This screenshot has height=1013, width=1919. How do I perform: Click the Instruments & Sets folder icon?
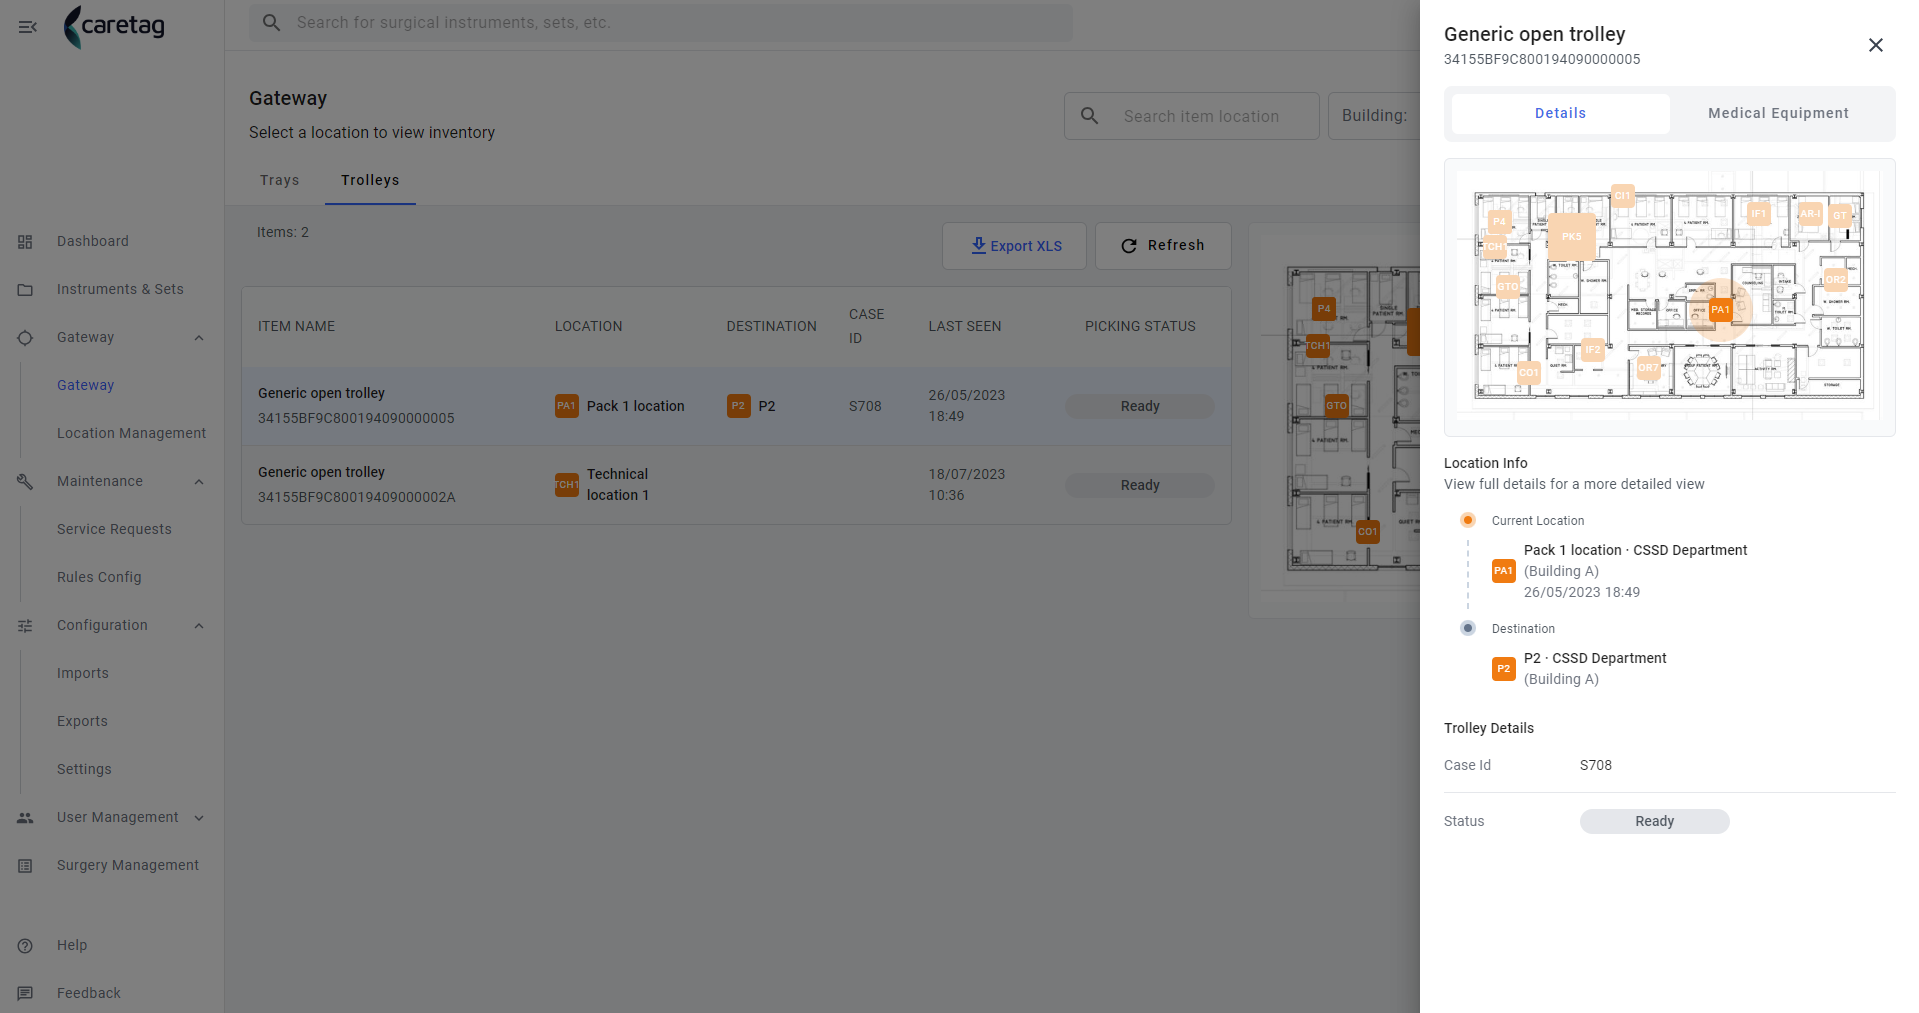26,290
